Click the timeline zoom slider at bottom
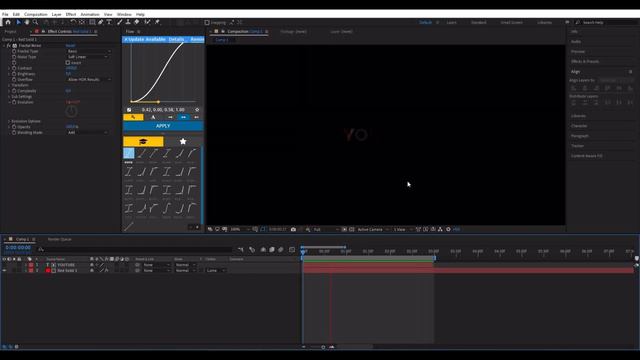Viewport: 640px width, 360px height. click(323, 347)
